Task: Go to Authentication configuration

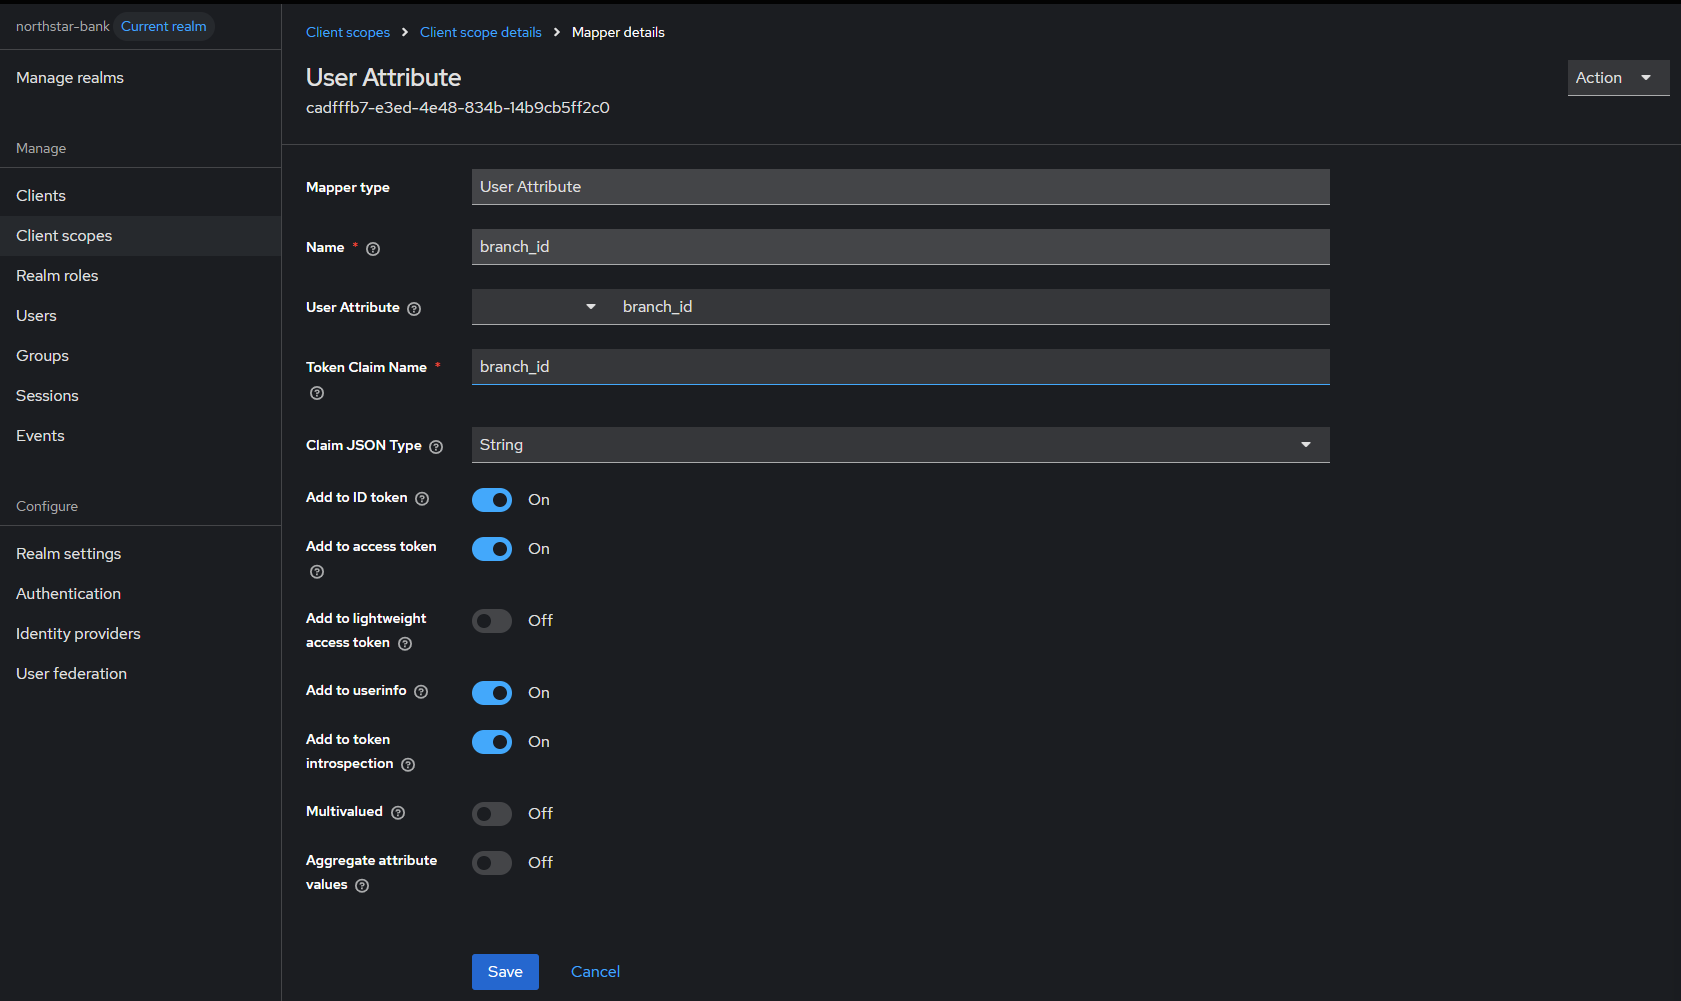Action: click(x=140, y=594)
